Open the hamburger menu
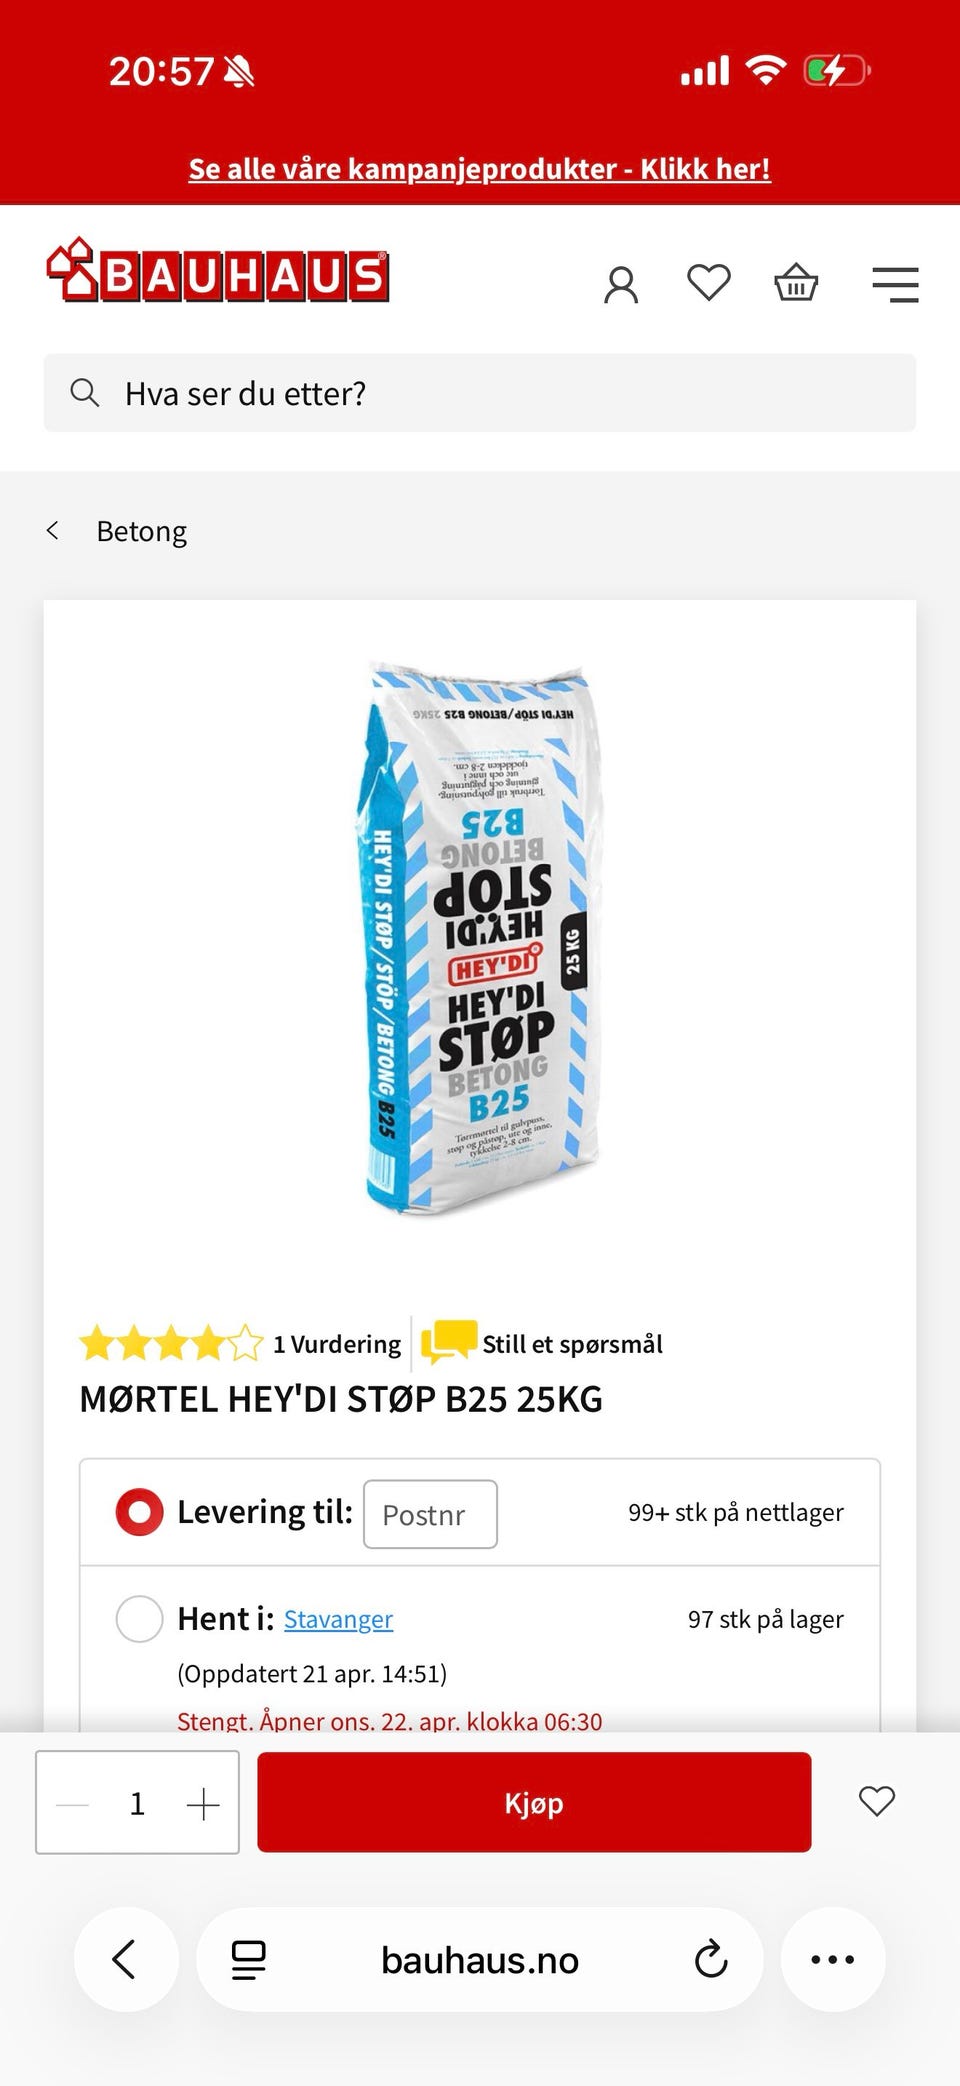 pos(895,284)
